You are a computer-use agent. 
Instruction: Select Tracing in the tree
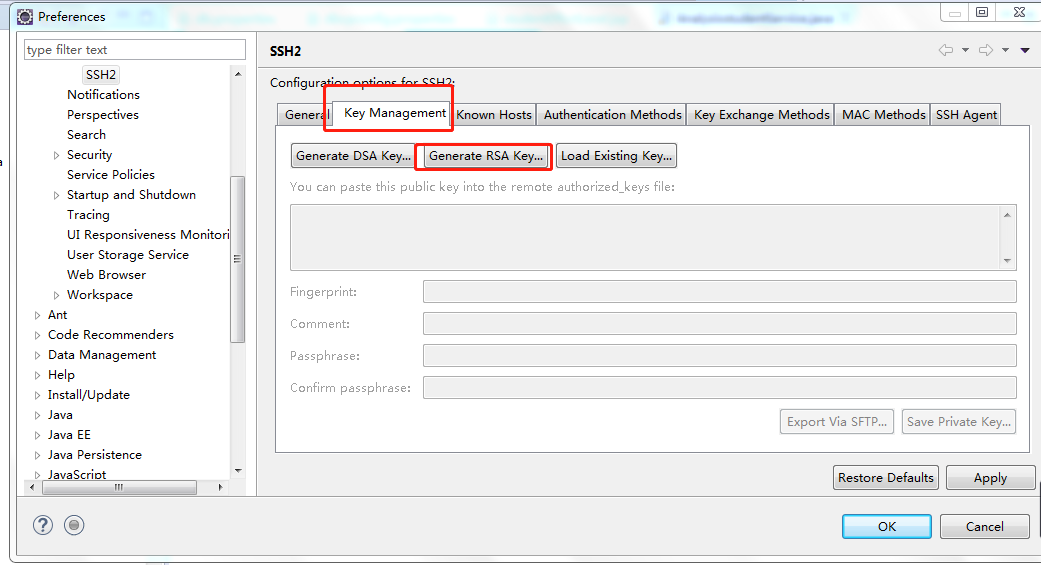tap(88, 214)
